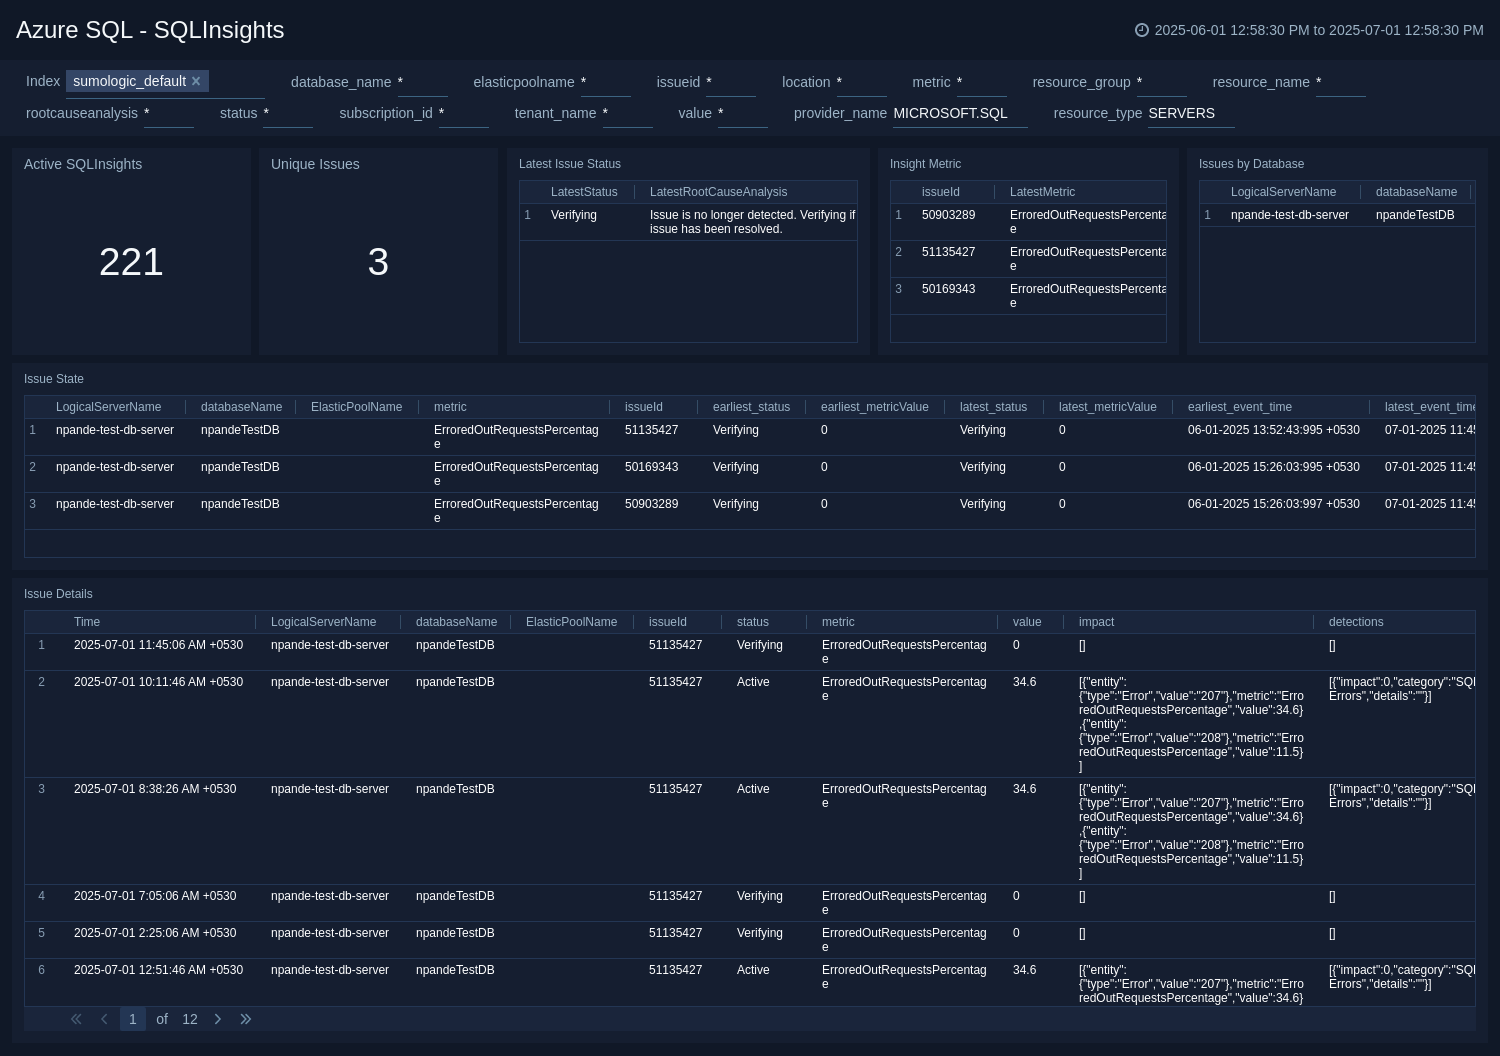Image resolution: width=1500 pixels, height=1056 pixels.
Task: Edit resource_type filter SERVERS
Action: pyautogui.click(x=1191, y=113)
